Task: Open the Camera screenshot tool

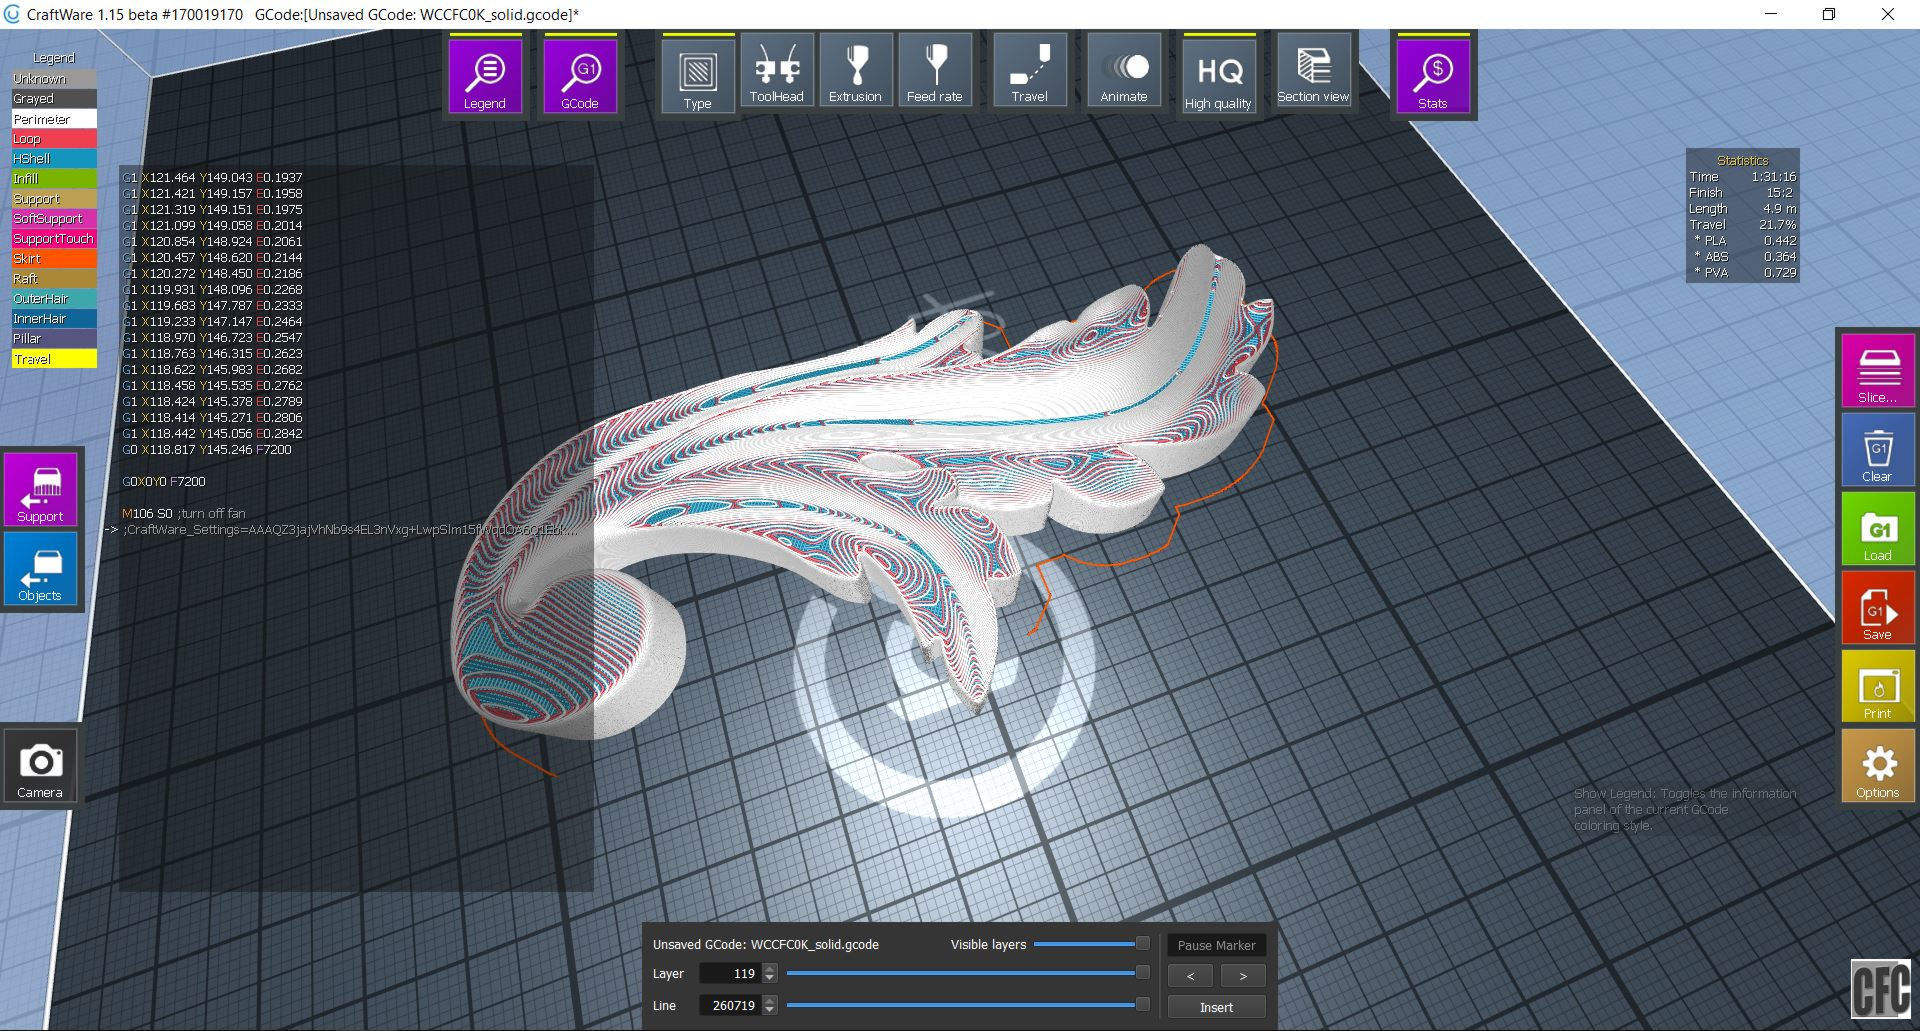Action: coord(40,766)
